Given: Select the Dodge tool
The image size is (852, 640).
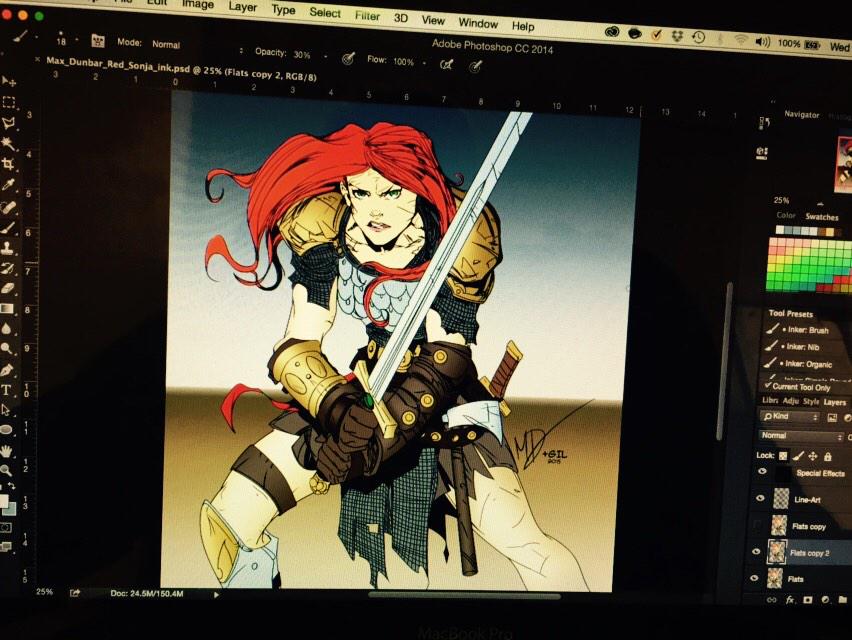Looking at the screenshot, I should [7, 349].
